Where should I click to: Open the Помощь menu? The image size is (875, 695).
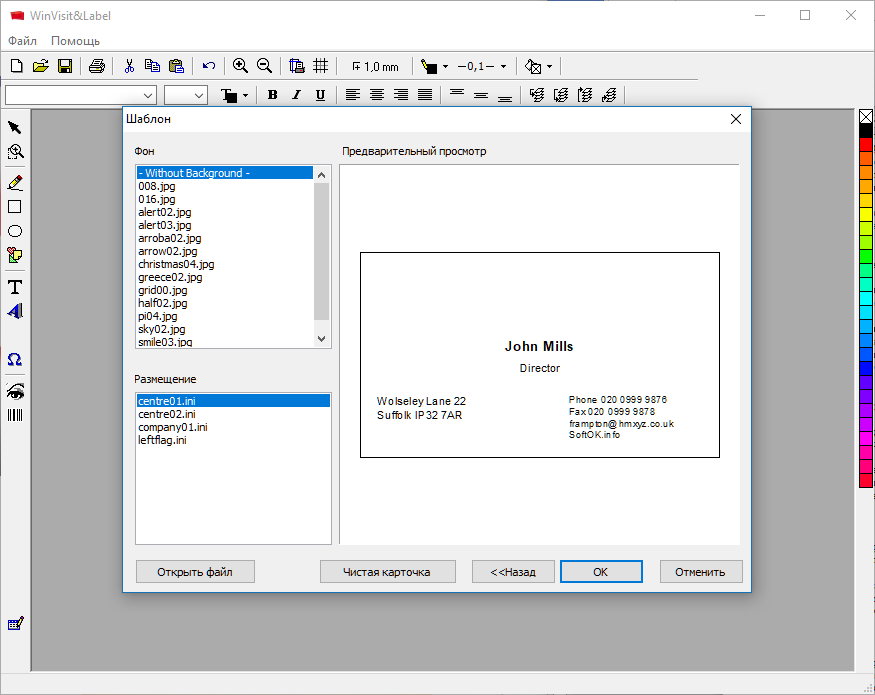(75, 41)
